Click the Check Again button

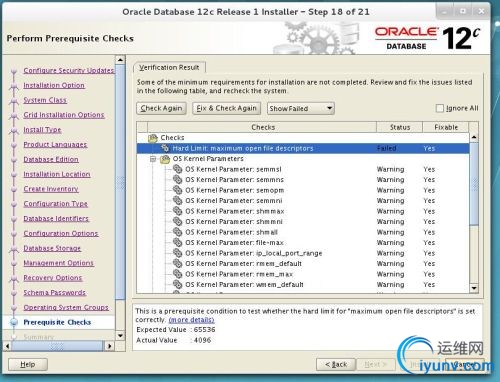tap(161, 108)
